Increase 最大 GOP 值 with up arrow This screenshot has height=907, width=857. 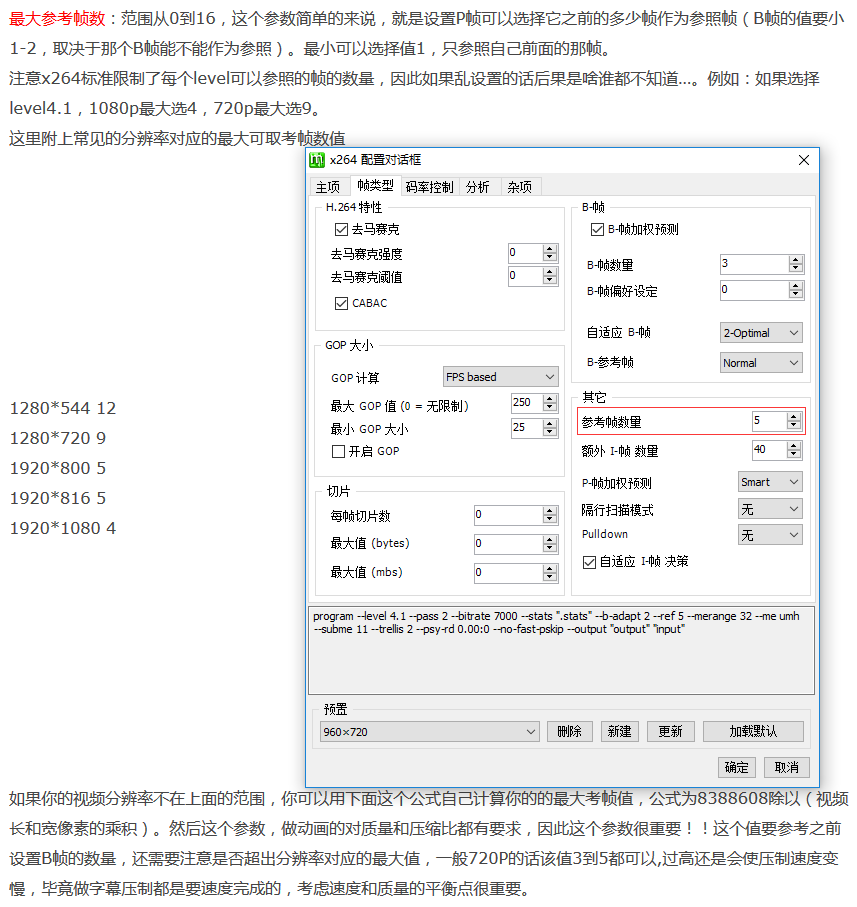551,398
